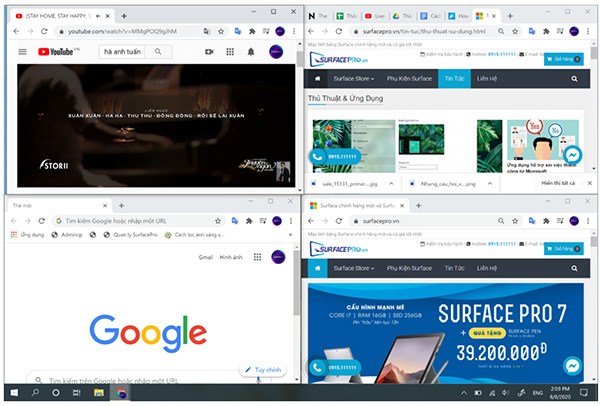Viewport: 600px width, 406px height.
Task: Expand Surface Store dropdown in top-right window
Action: (x=353, y=79)
